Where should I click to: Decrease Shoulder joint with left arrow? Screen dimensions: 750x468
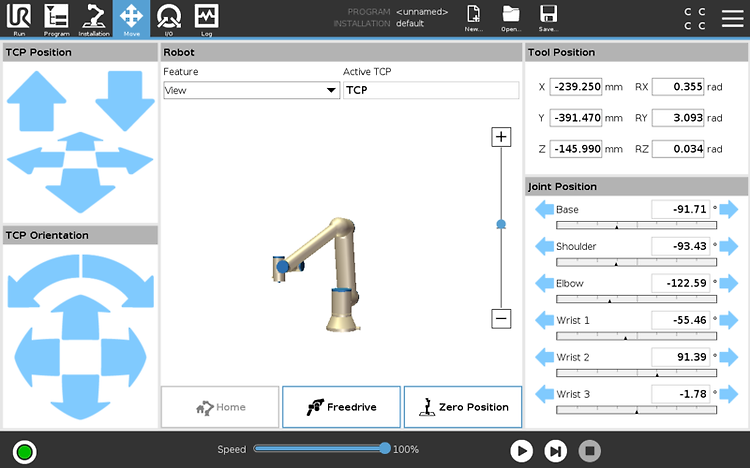544,246
